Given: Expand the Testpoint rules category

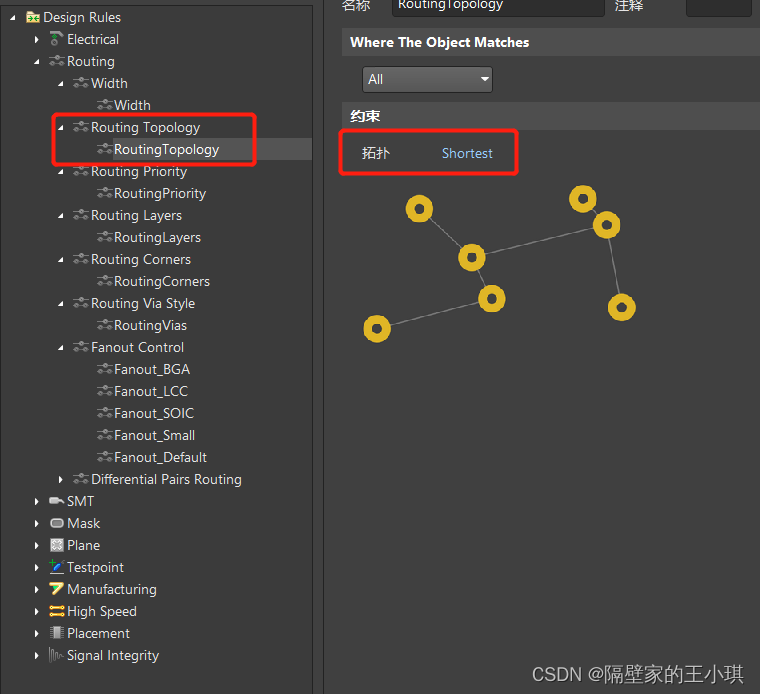Looking at the screenshot, I should click(36, 568).
